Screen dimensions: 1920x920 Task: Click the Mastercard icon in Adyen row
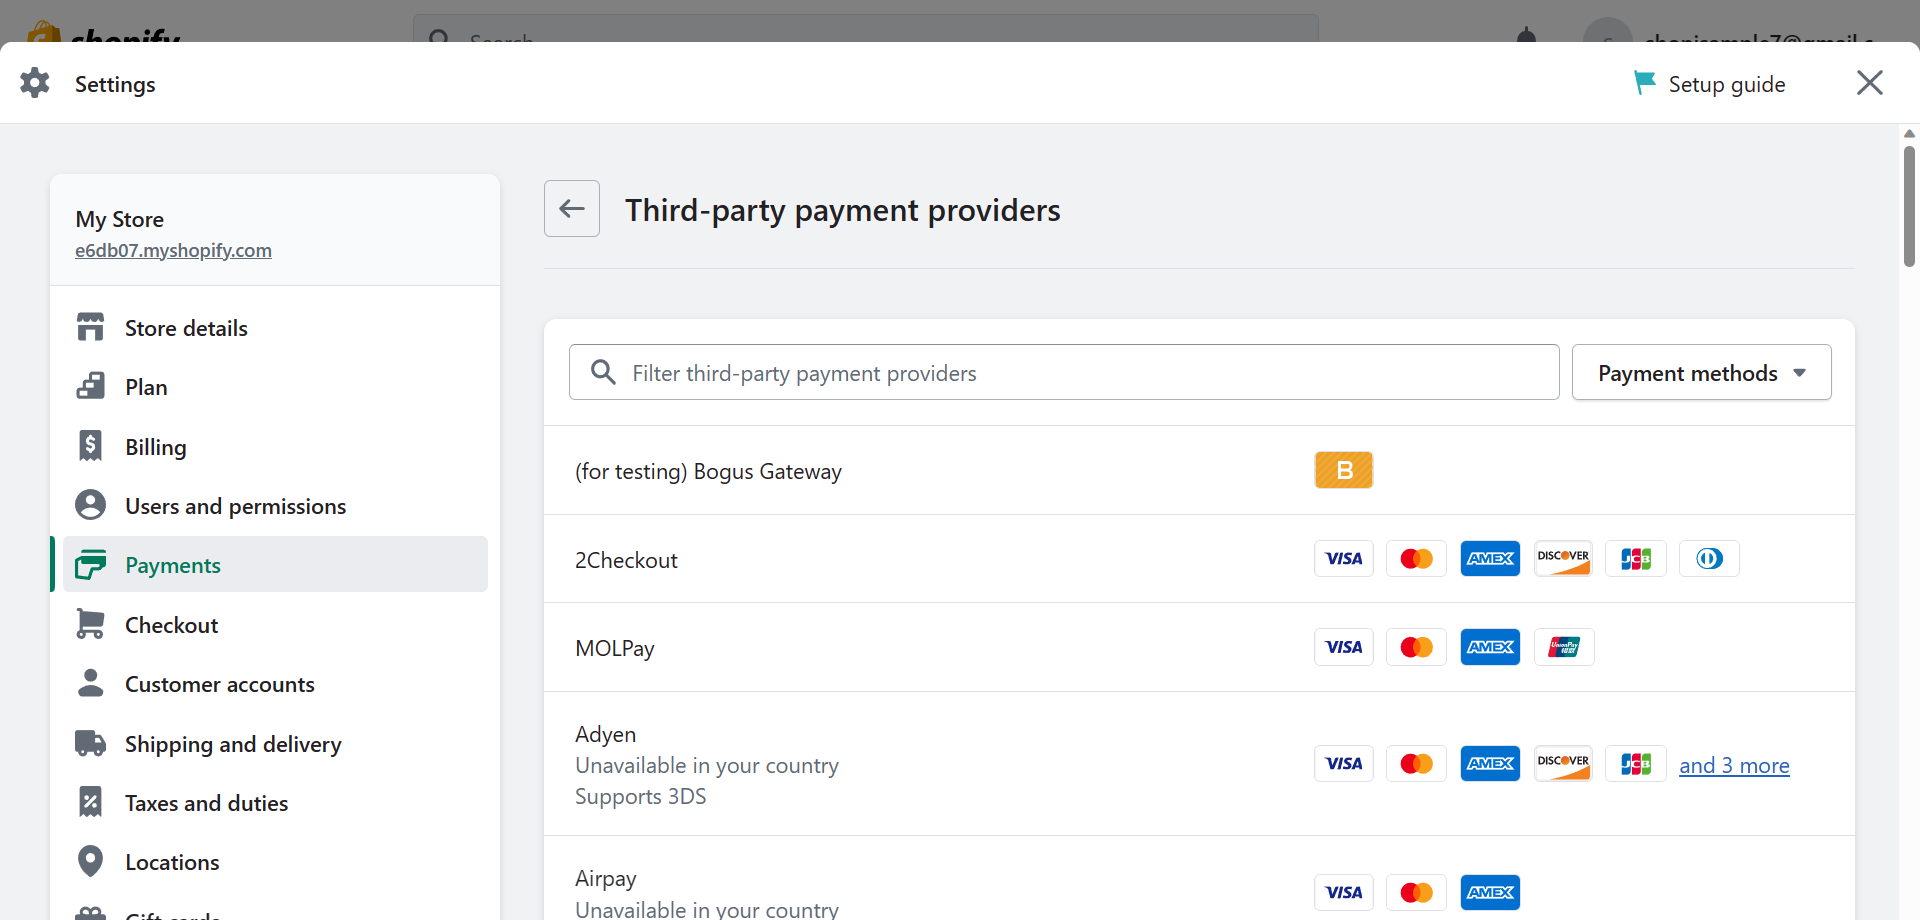(1416, 764)
